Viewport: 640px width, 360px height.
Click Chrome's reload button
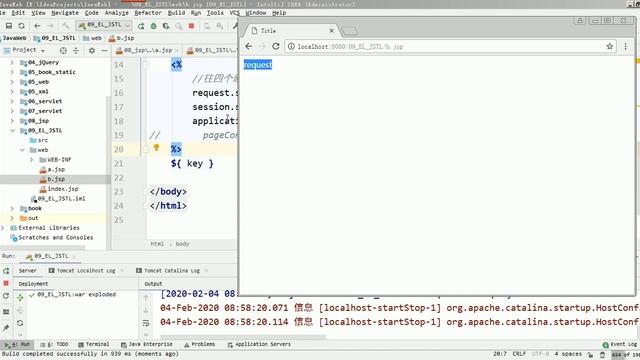pos(276,46)
